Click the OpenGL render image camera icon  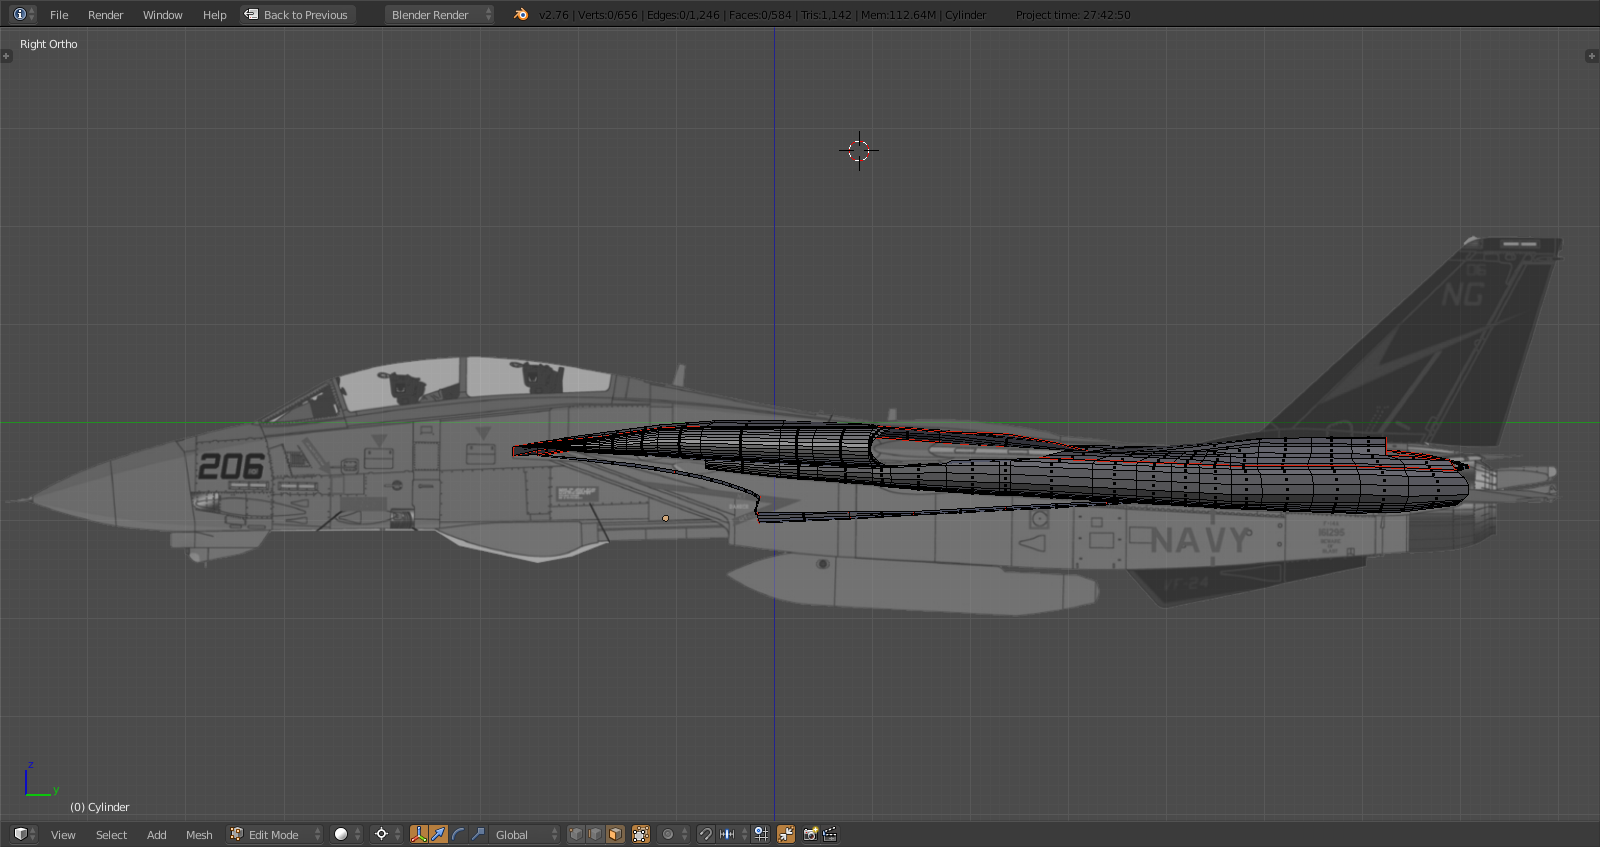click(x=810, y=834)
